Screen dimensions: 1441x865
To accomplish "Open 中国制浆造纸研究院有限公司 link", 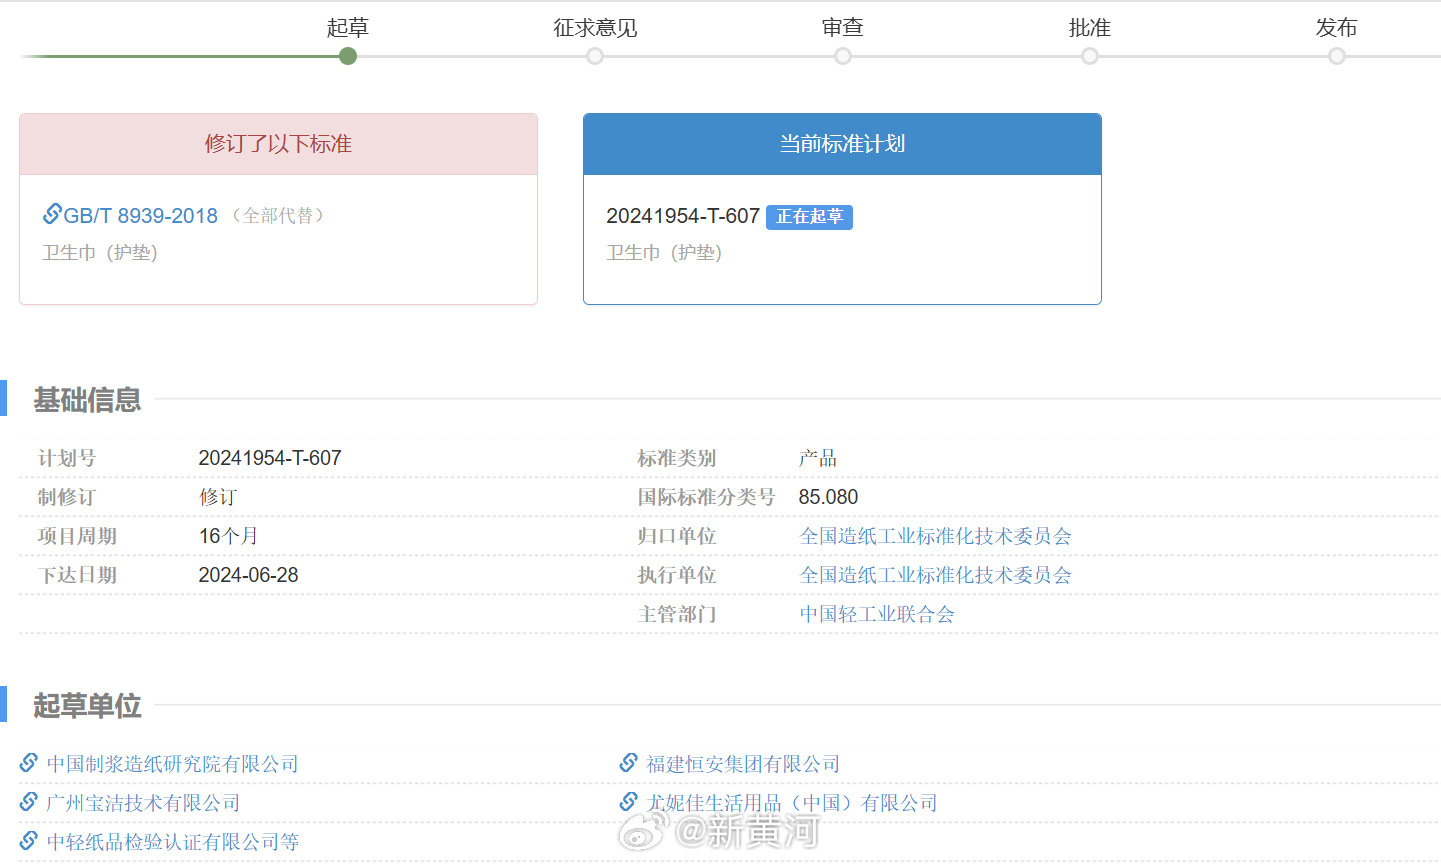I will click(x=172, y=764).
